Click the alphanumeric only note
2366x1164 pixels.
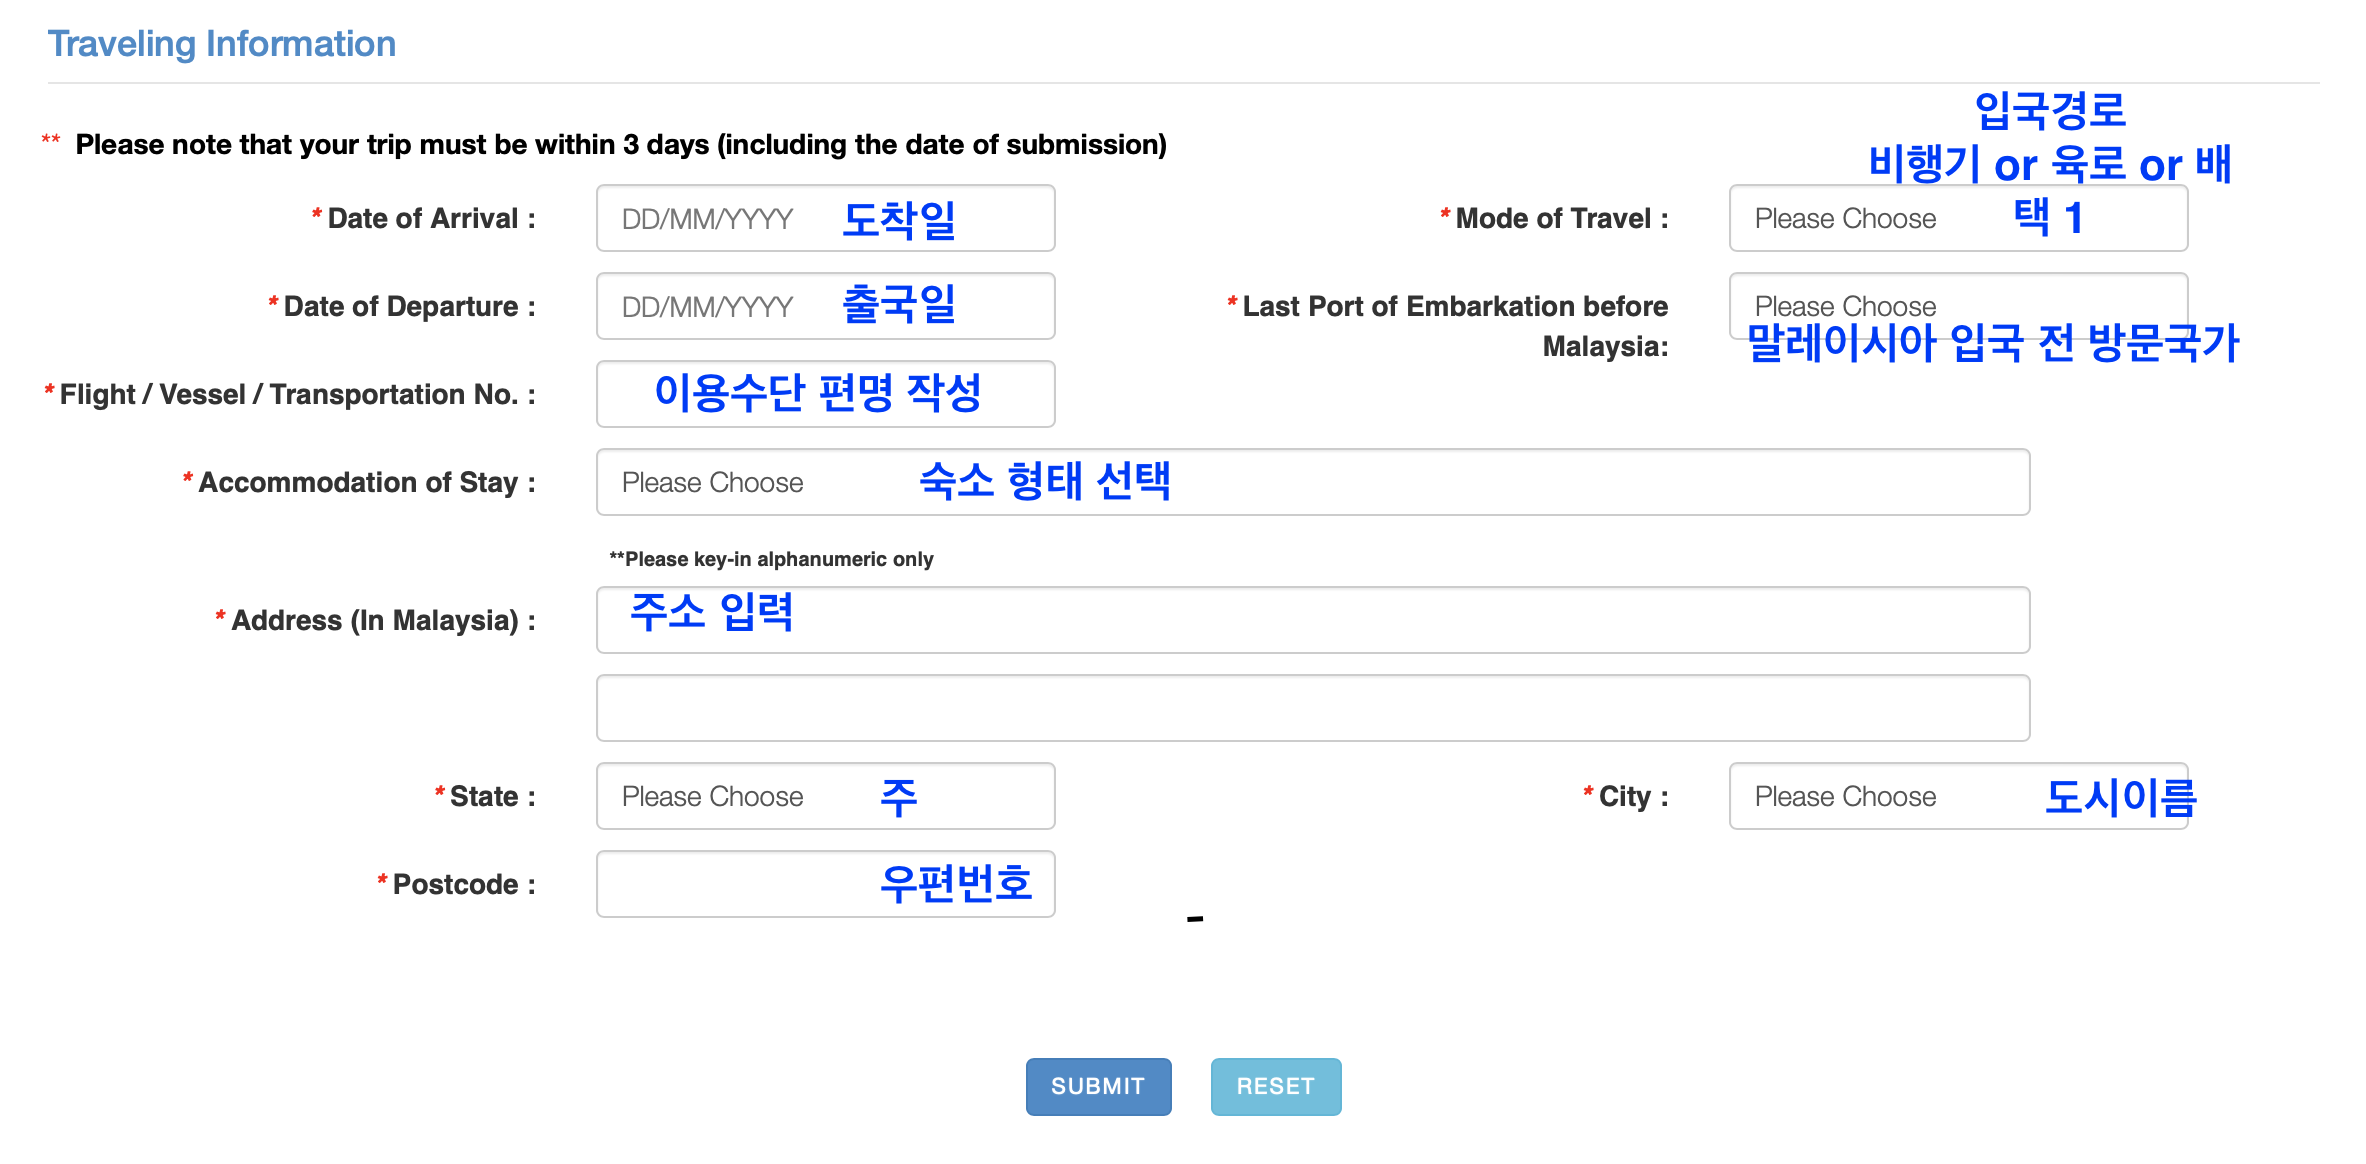(771, 559)
